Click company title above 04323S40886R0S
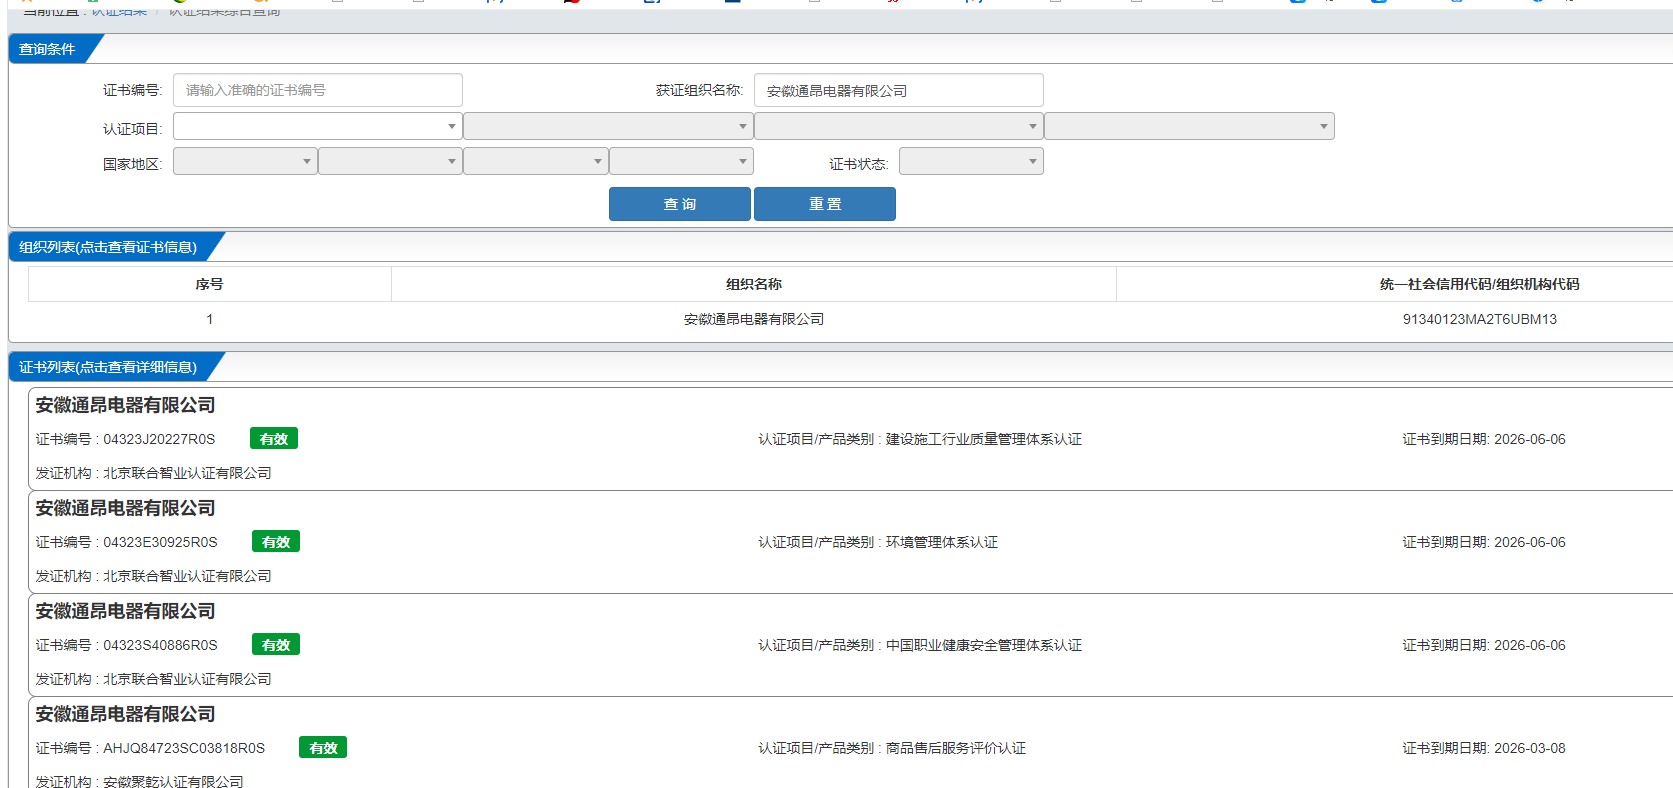The image size is (1673, 788). click(x=126, y=611)
